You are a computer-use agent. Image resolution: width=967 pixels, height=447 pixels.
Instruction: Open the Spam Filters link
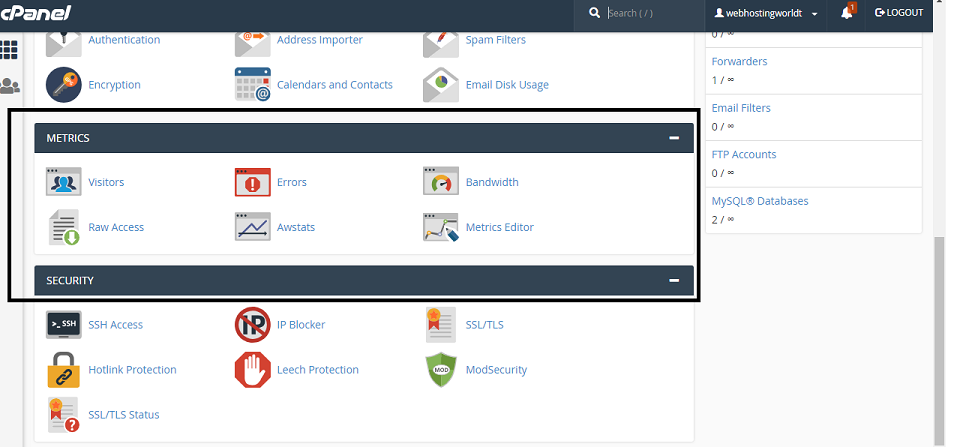point(496,39)
